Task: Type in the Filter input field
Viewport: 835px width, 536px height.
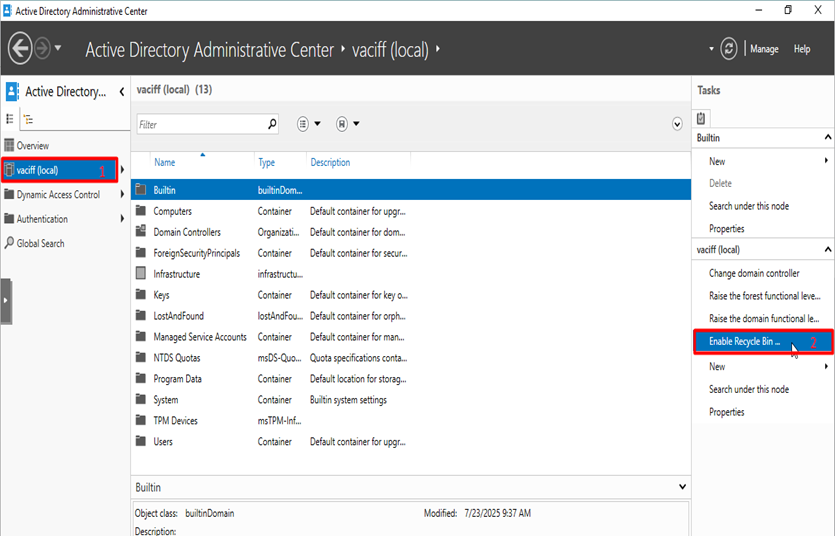Action: coord(200,125)
